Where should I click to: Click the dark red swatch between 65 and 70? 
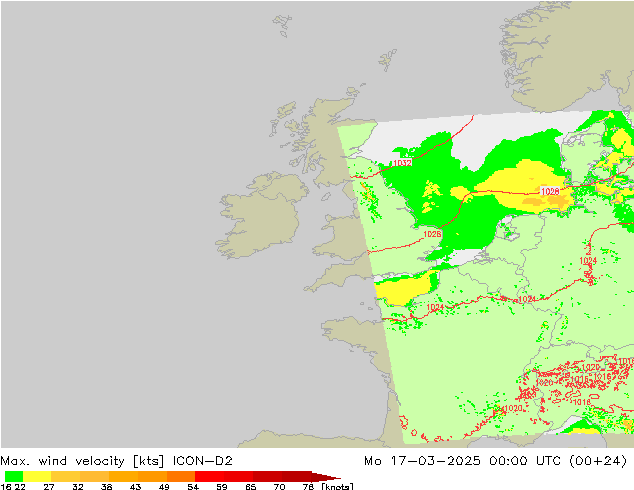coord(267,476)
